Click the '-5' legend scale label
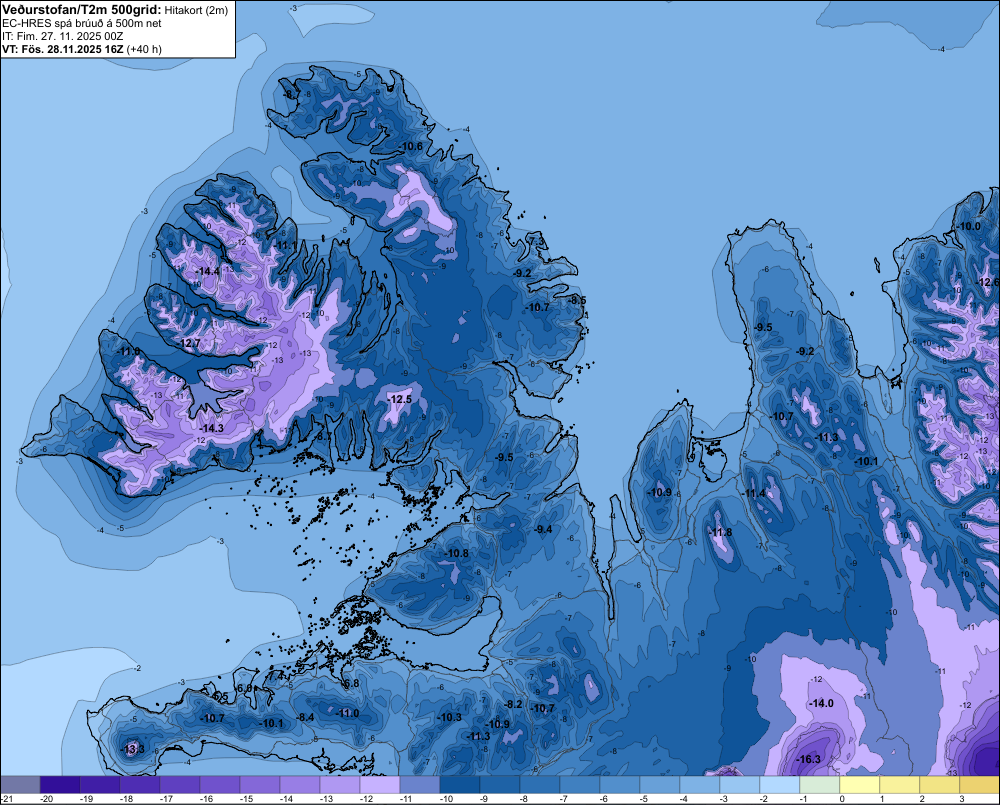This screenshot has height=805, width=1000. [x=644, y=799]
